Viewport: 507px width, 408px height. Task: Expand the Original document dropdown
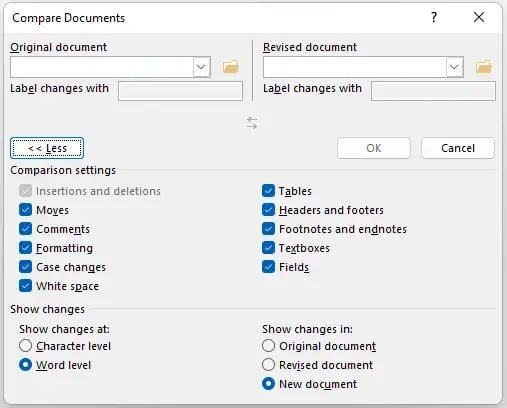point(201,67)
